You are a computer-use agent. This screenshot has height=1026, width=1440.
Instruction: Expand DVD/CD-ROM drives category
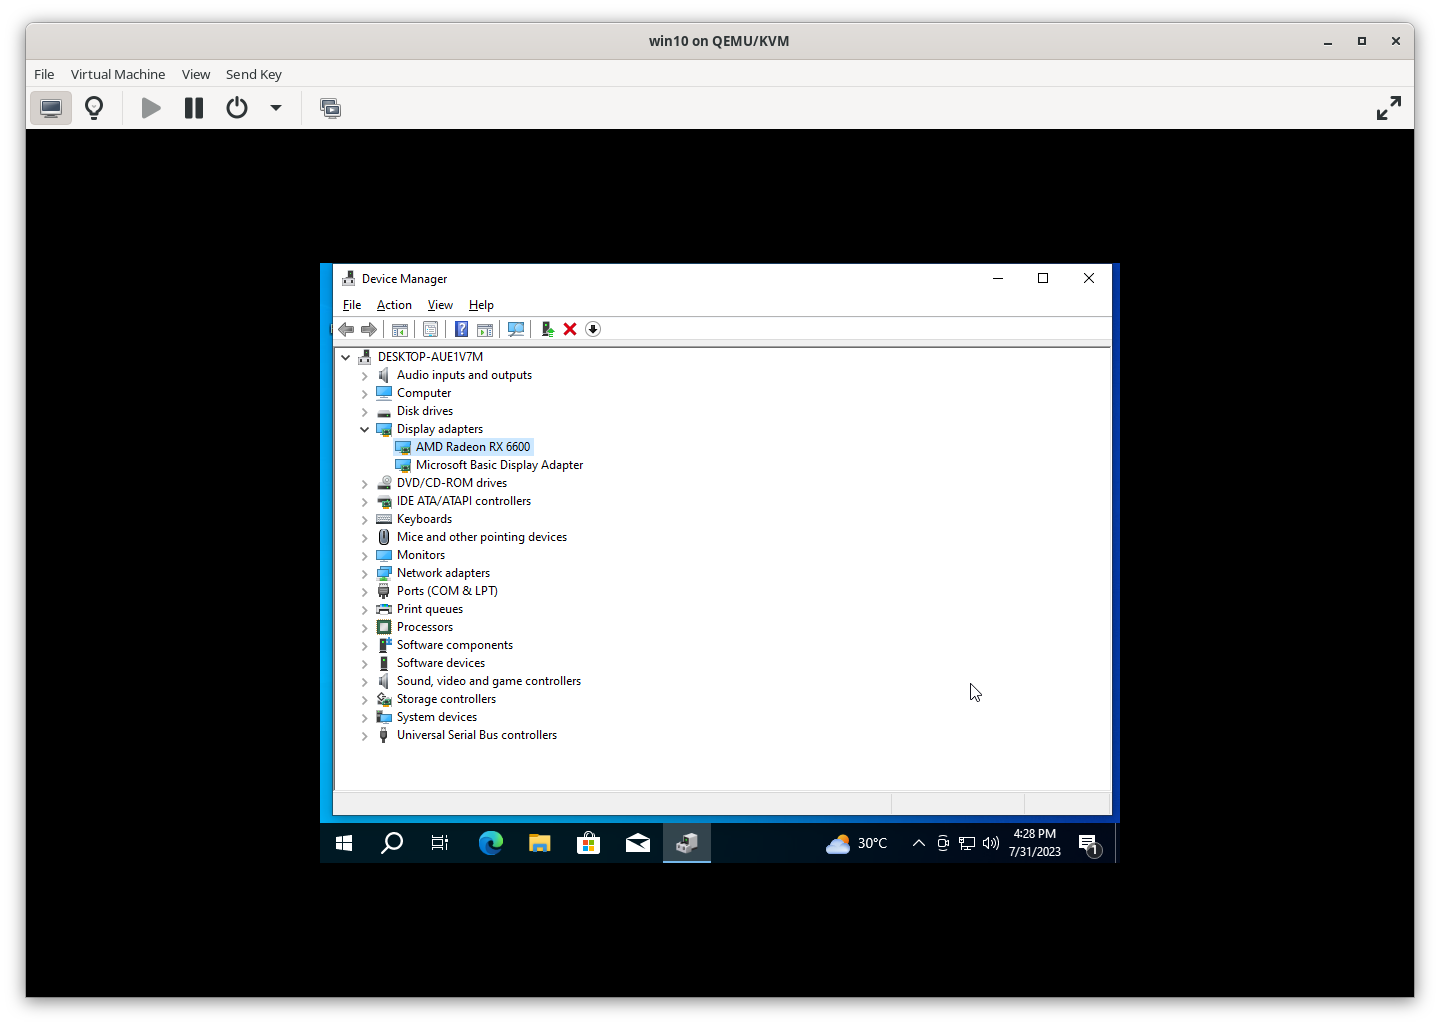click(365, 484)
